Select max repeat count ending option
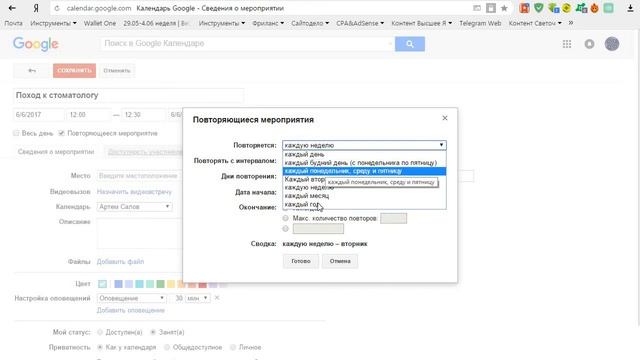640x360 pixels. click(x=285, y=218)
